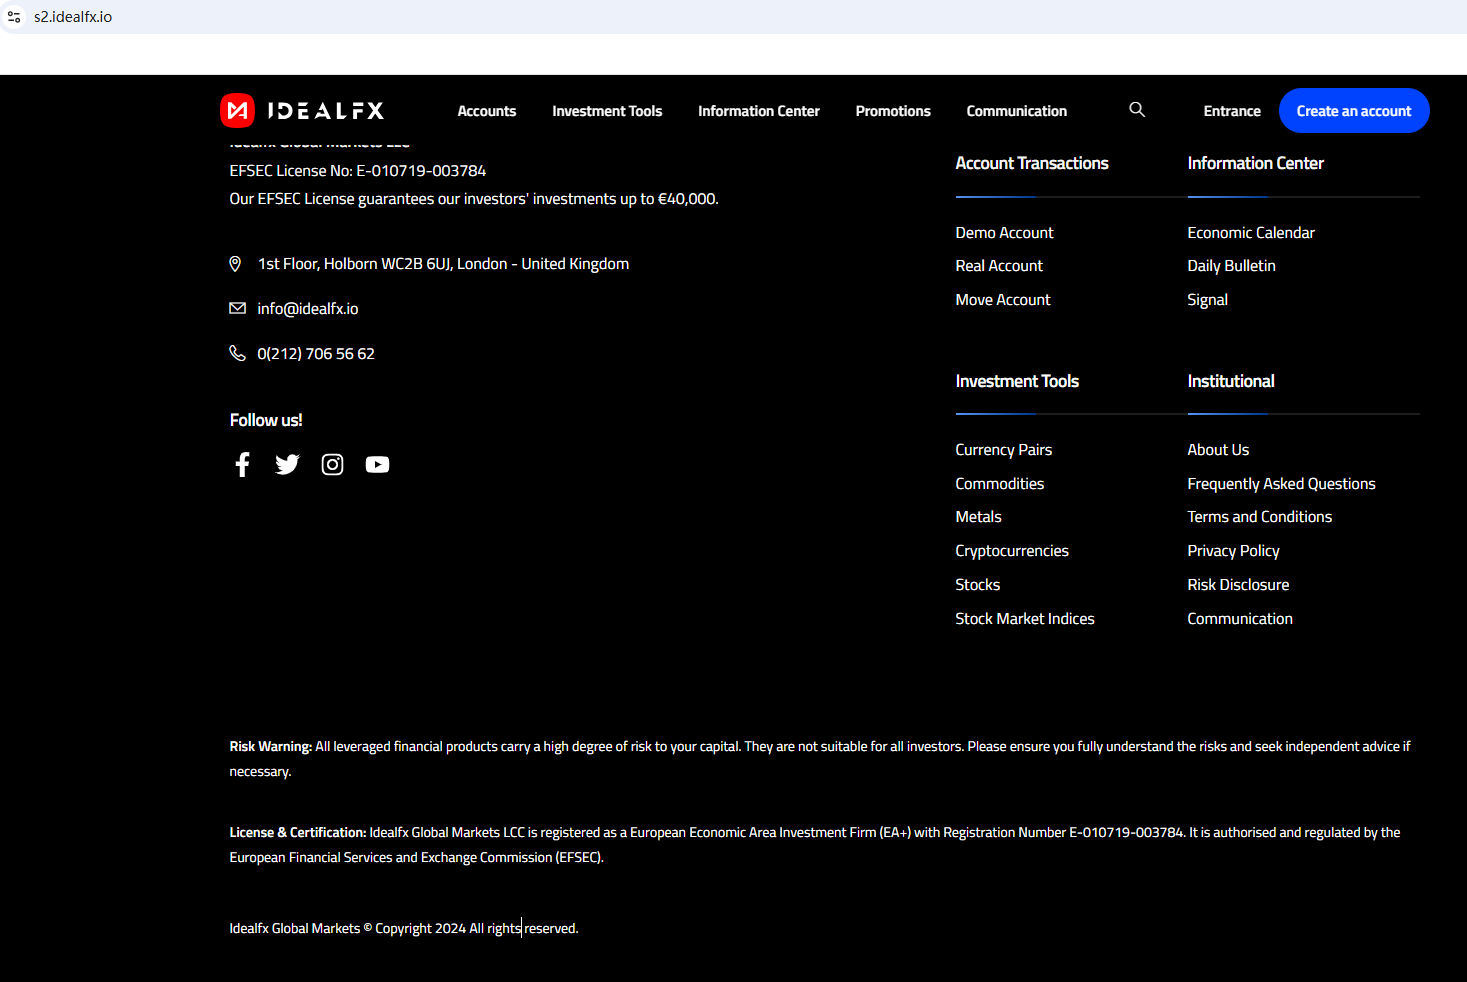This screenshot has width=1467, height=982.
Task: Go to Stock Market Indices page
Action: (x=1025, y=619)
